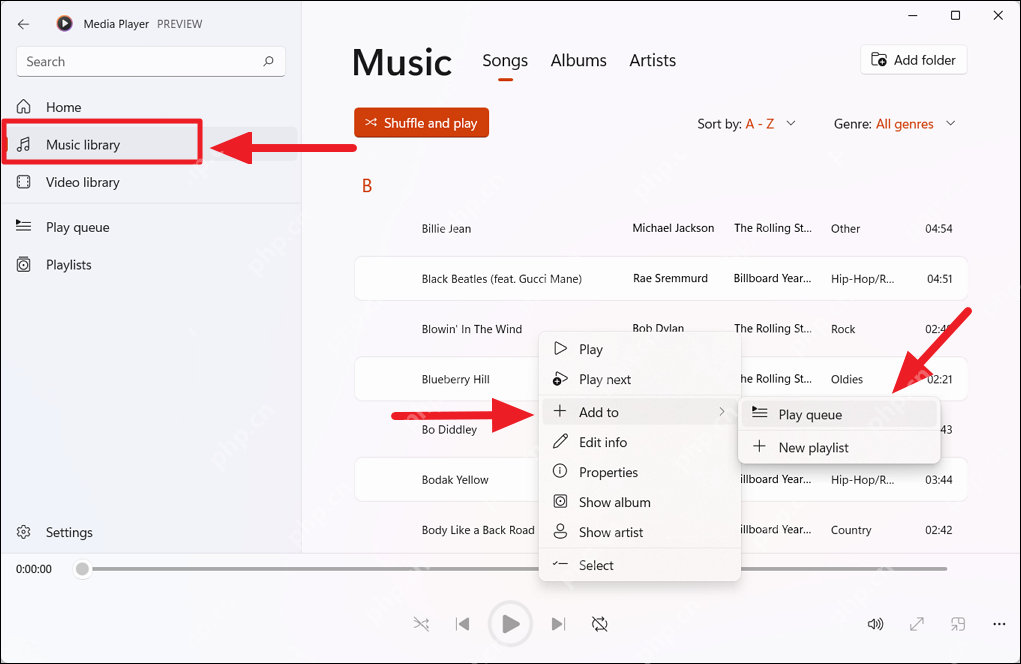
Task: Click the Michael Jackson artist name
Action: tap(673, 228)
